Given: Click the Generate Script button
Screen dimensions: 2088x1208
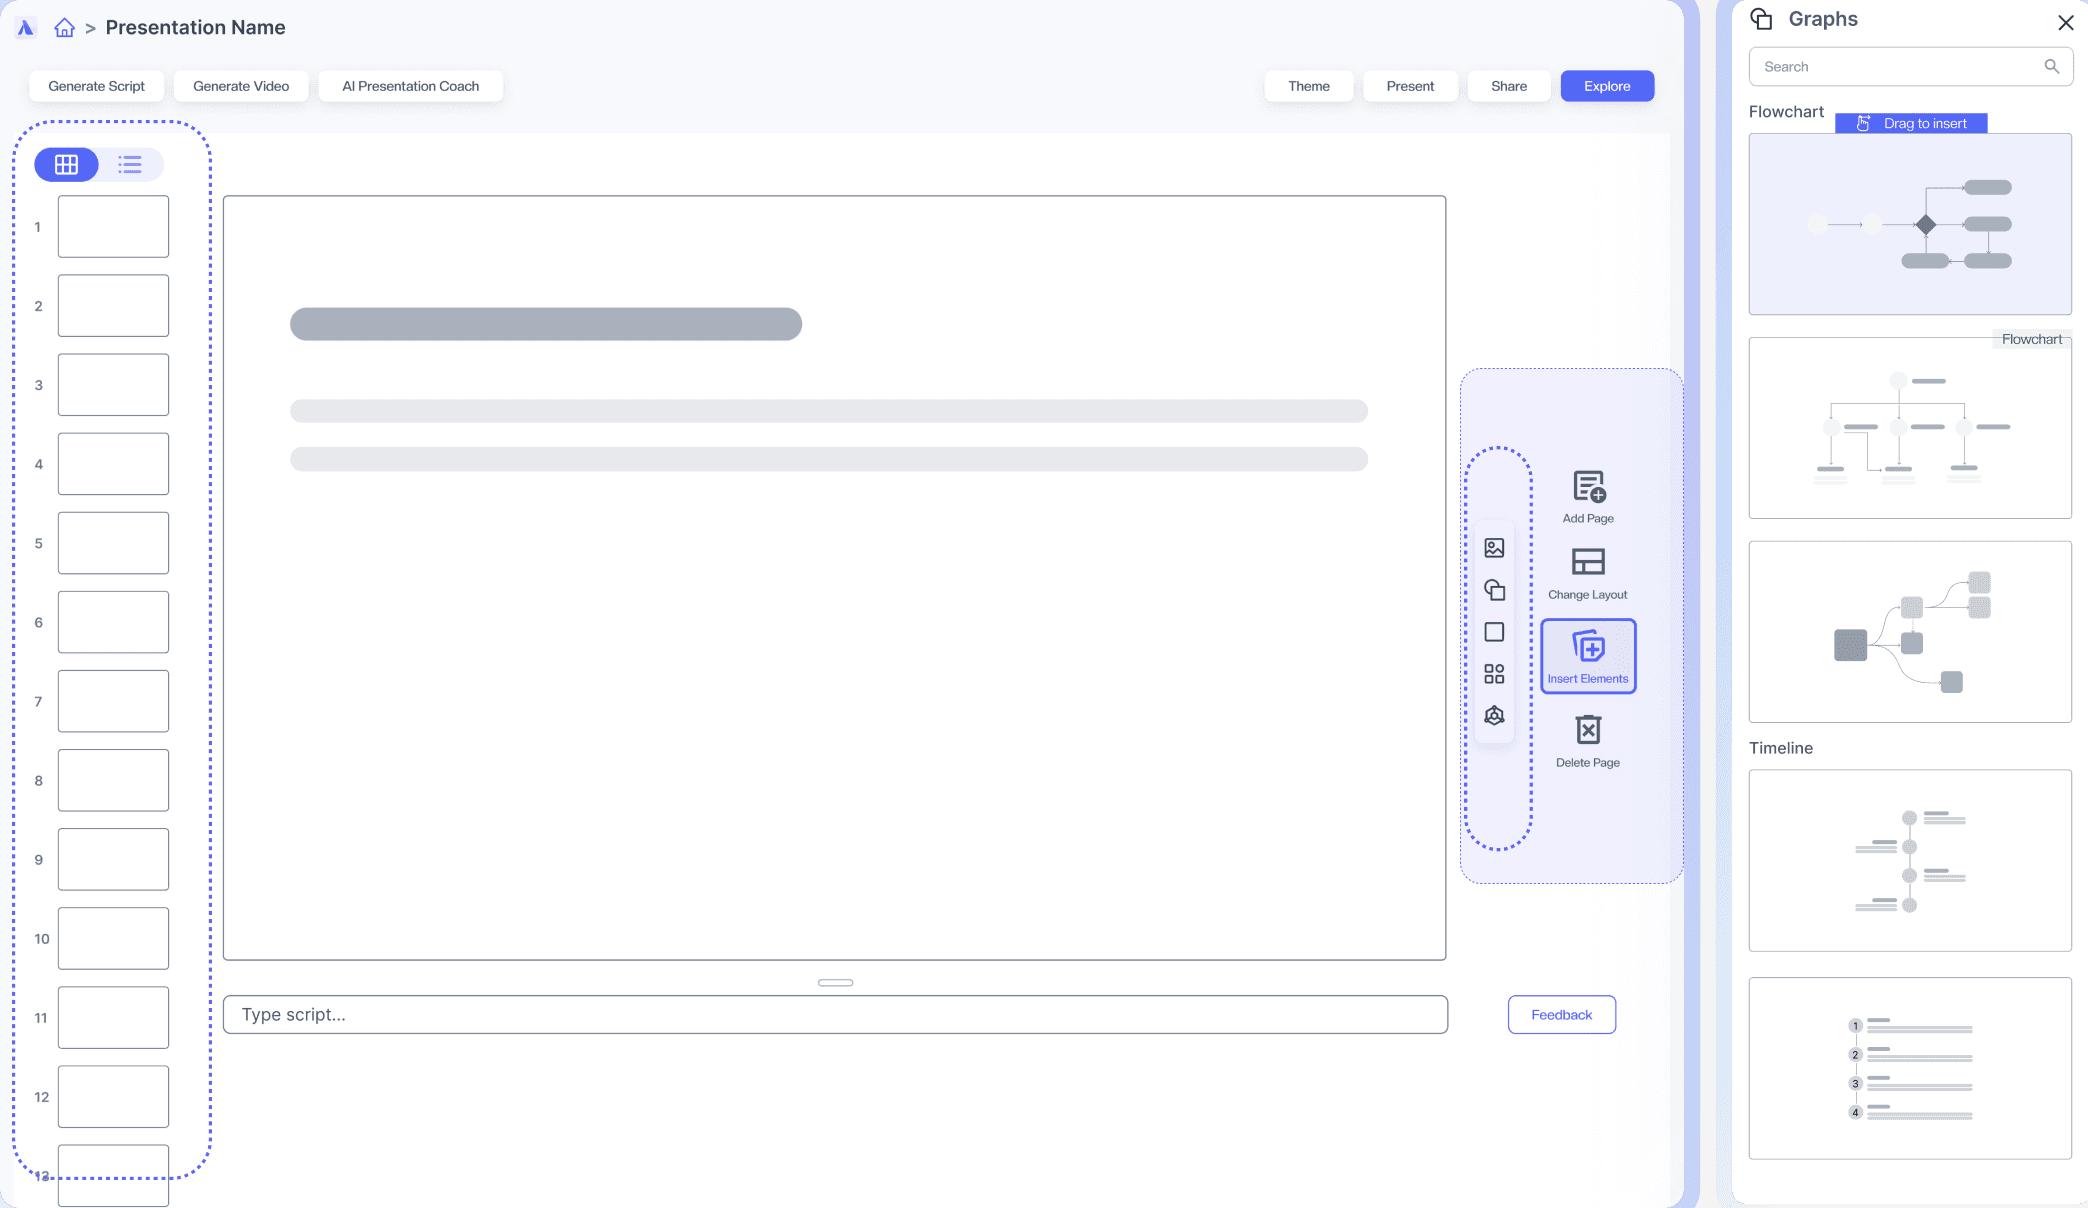Looking at the screenshot, I should coord(97,86).
